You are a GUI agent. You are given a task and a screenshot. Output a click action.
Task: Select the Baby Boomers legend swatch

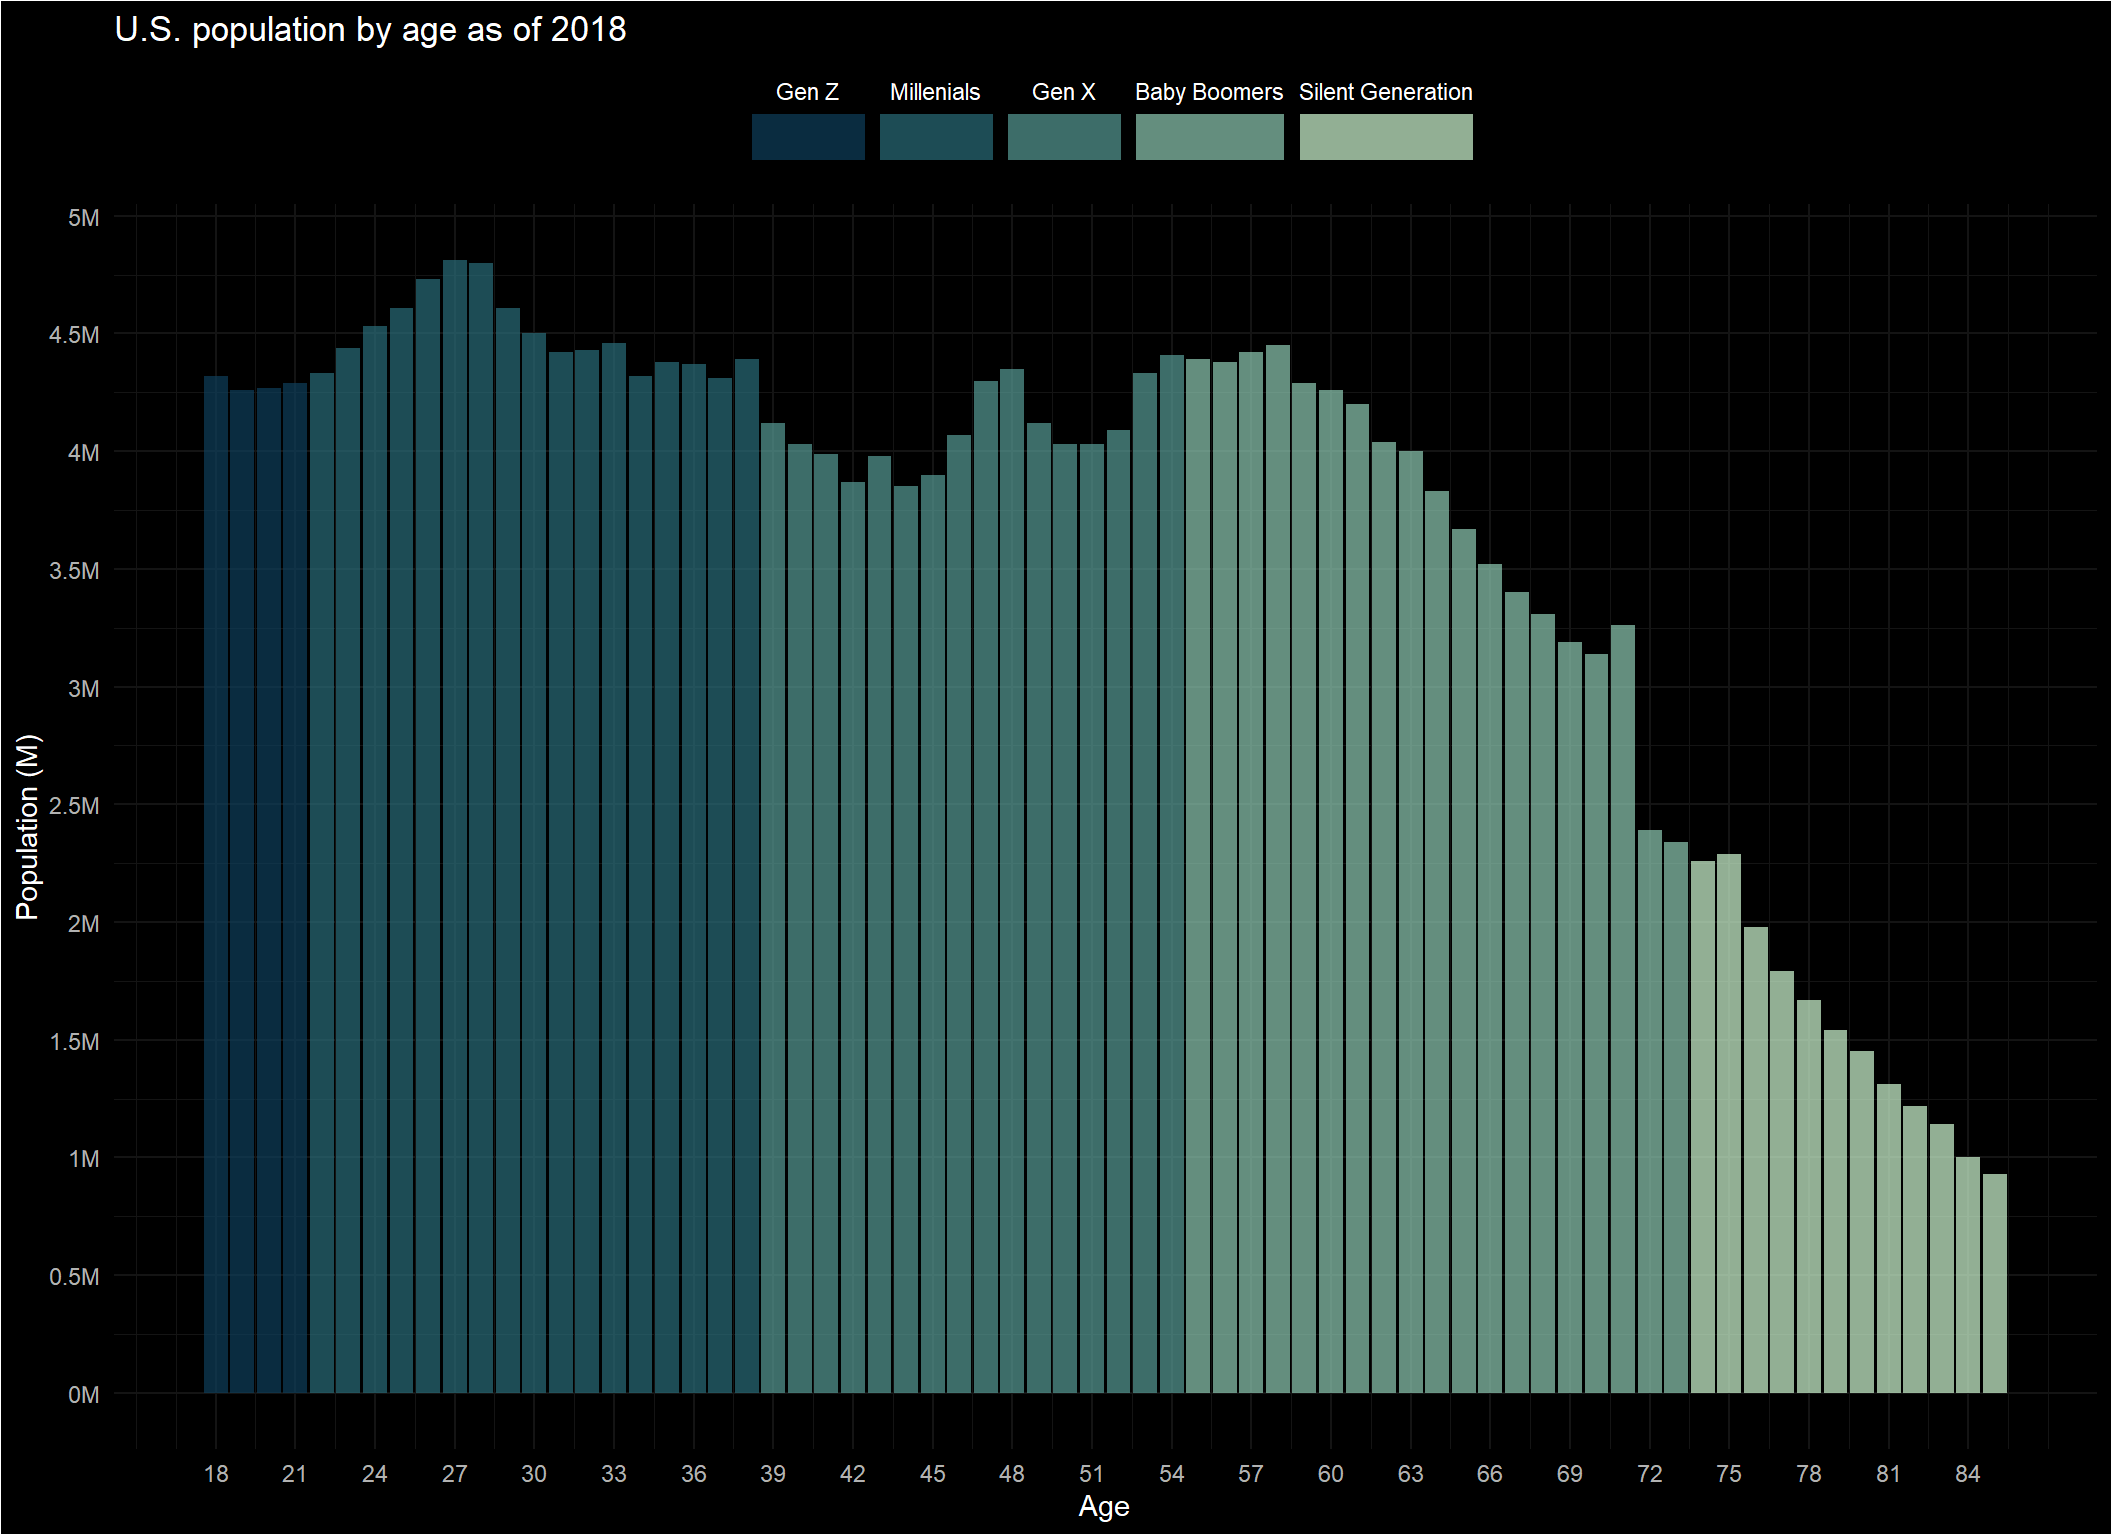point(1209,137)
